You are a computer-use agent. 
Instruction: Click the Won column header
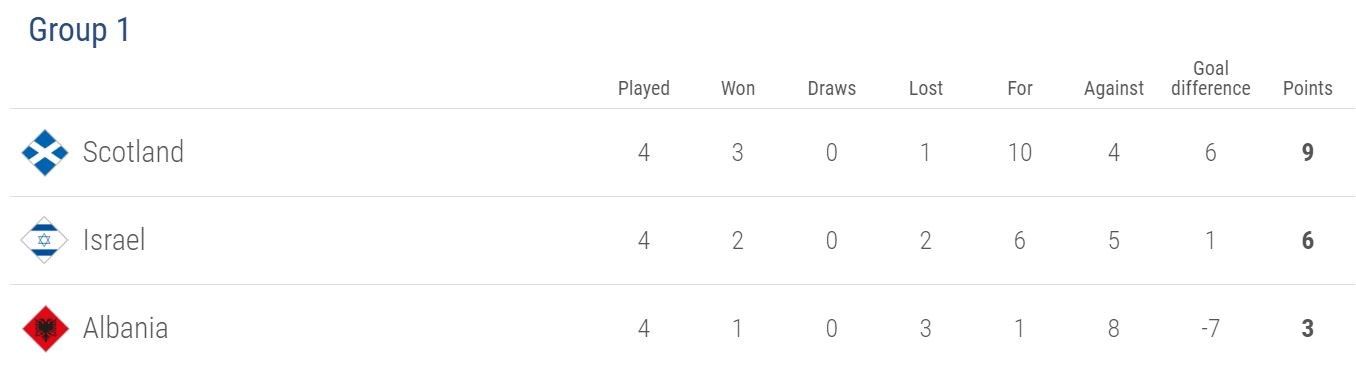738,88
